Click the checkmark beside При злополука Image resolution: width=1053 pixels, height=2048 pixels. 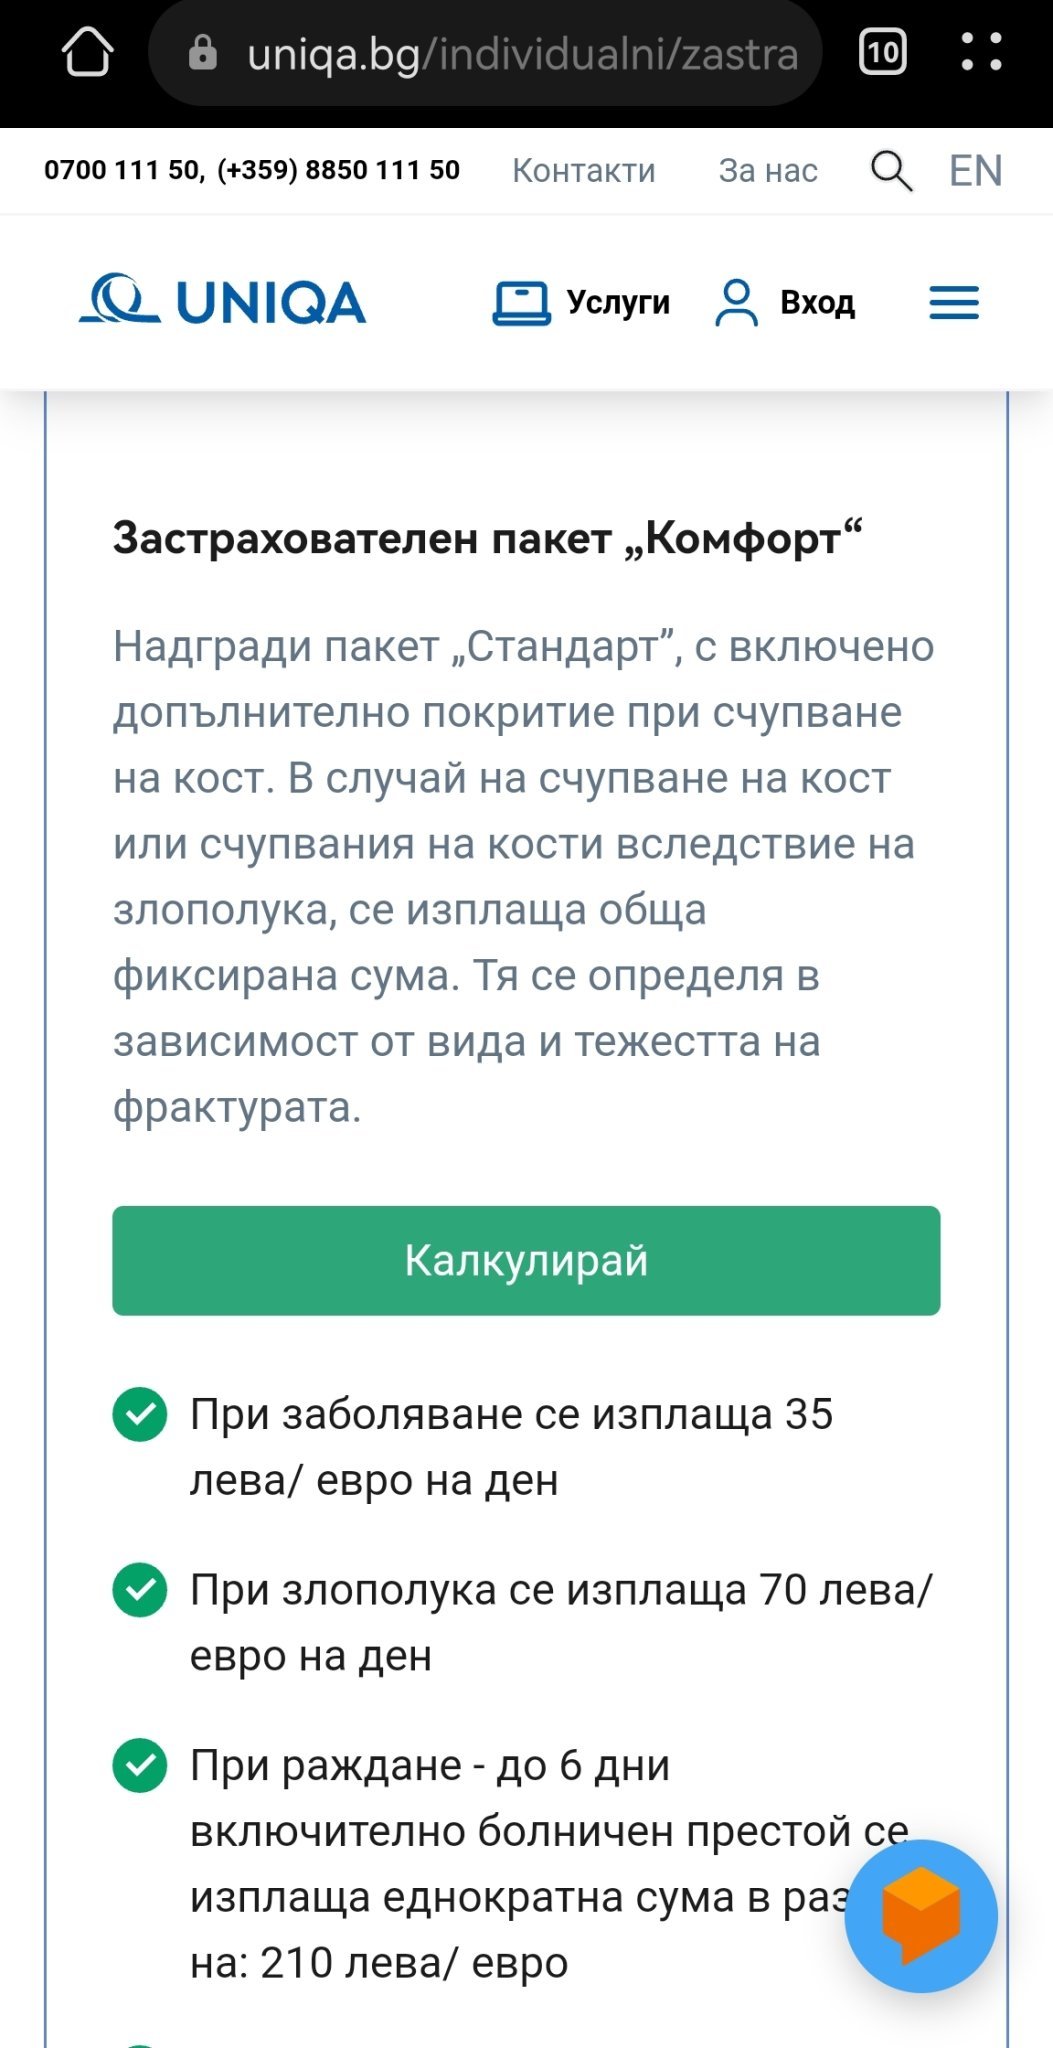point(140,1590)
